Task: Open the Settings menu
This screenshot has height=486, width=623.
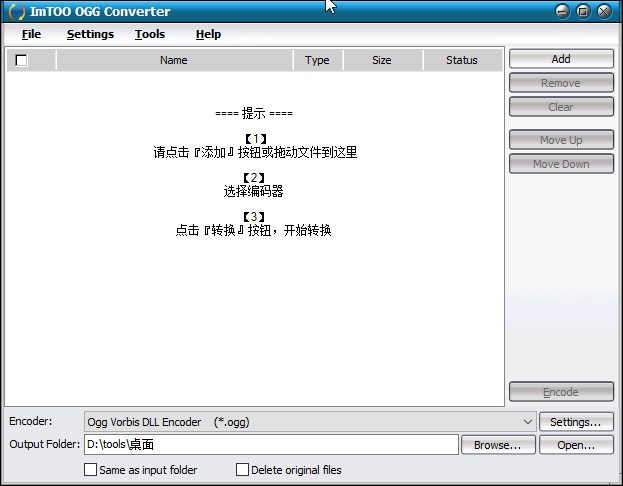Action: (90, 34)
